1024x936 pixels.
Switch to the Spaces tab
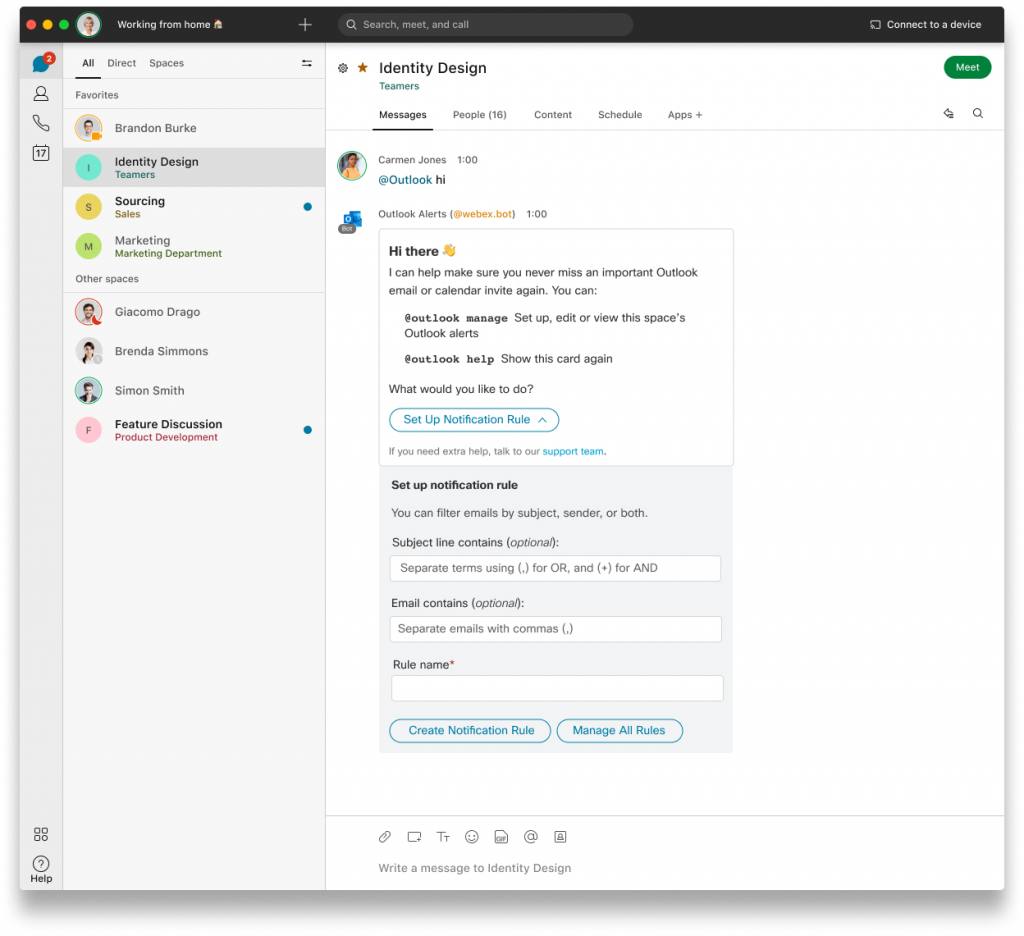(x=166, y=62)
